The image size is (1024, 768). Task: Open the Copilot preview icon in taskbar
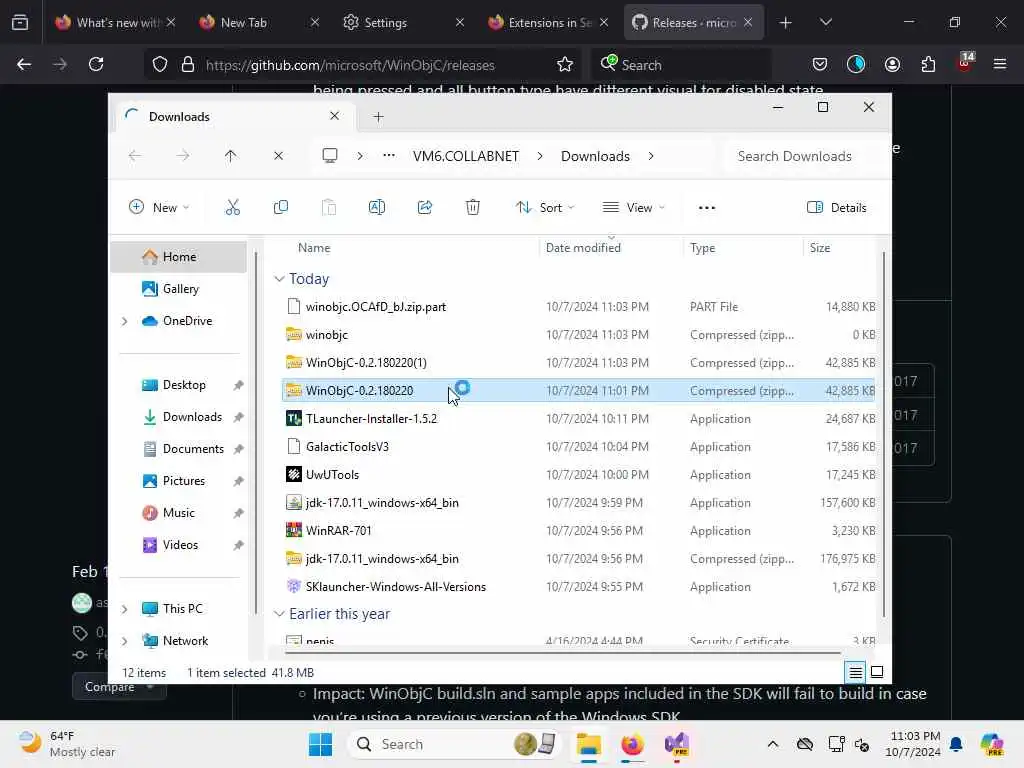(991, 744)
